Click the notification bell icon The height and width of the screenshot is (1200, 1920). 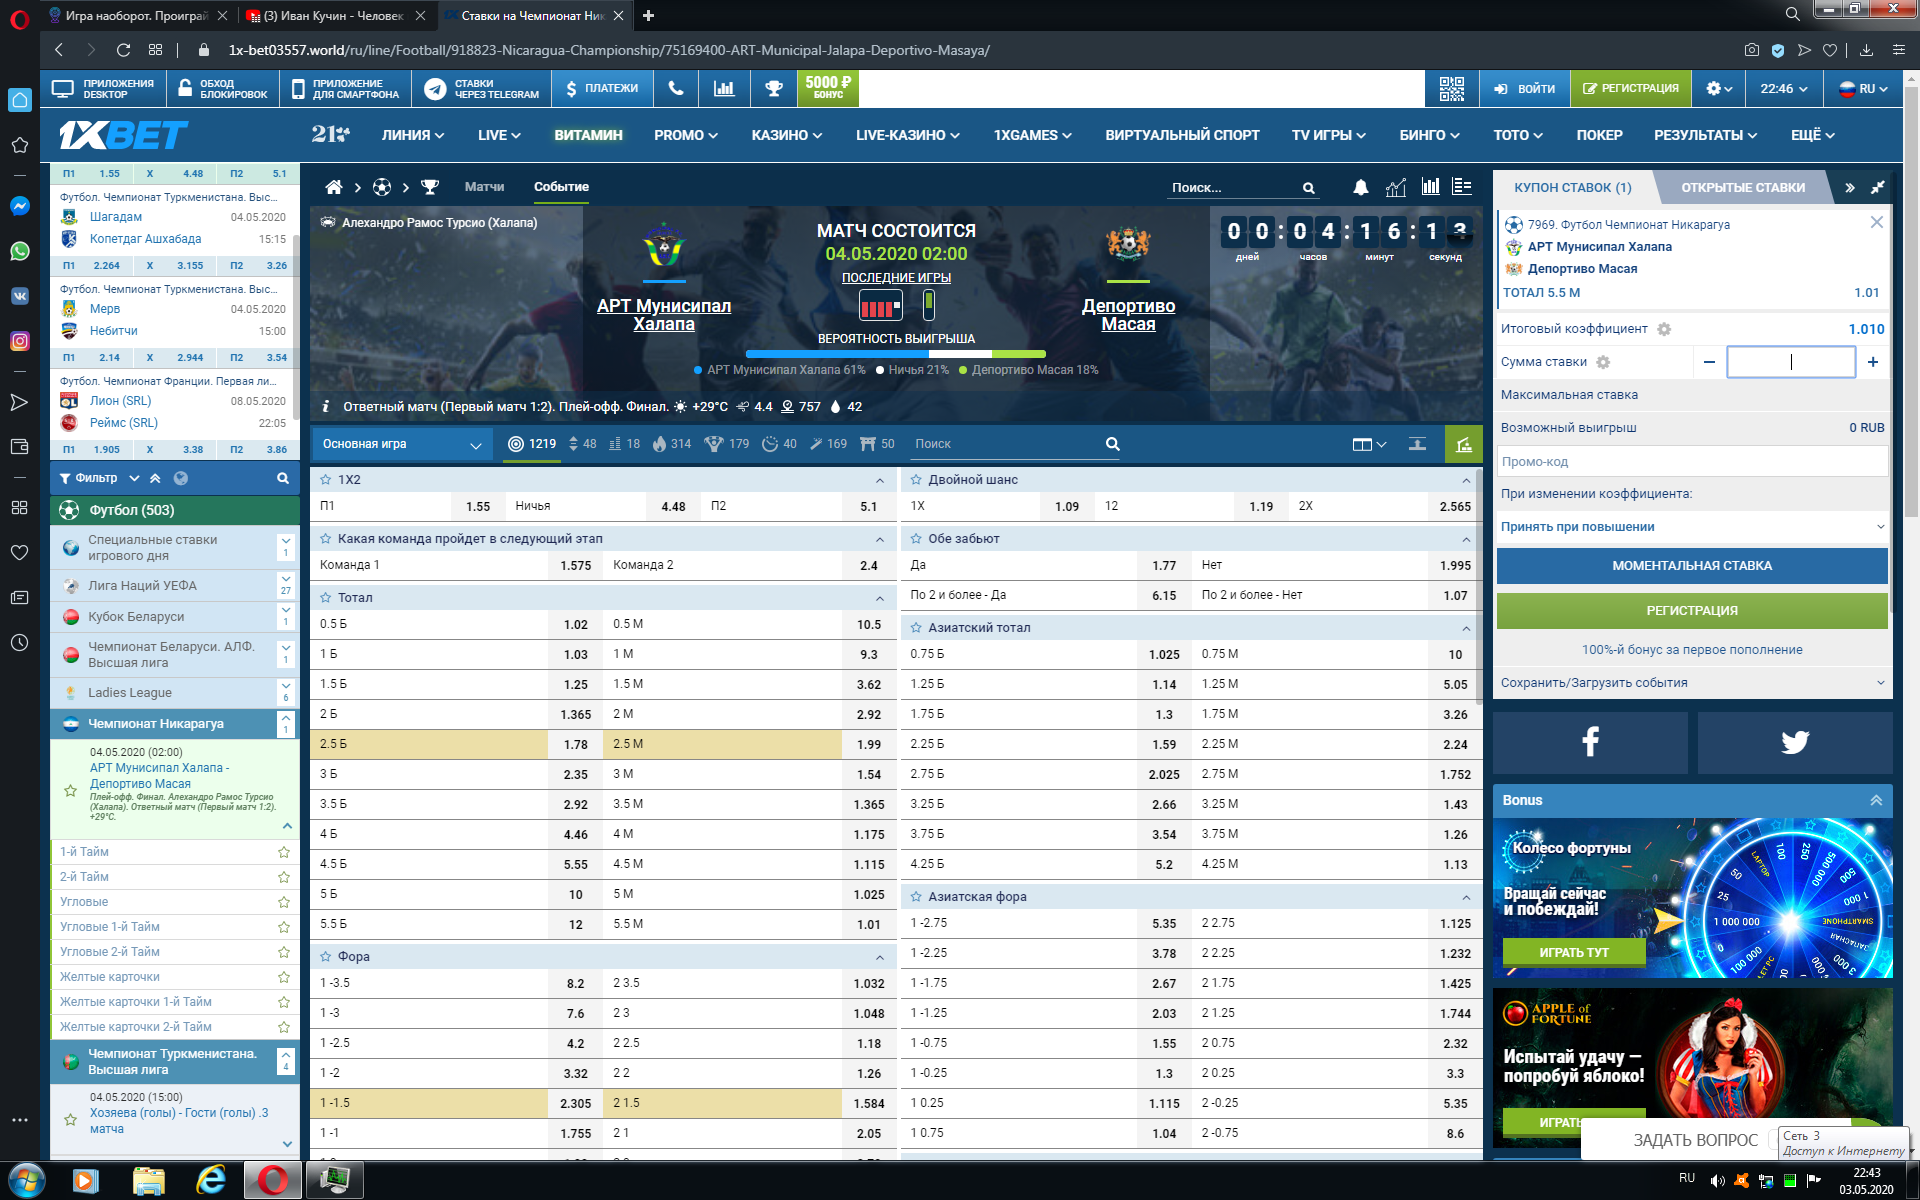click(1361, 187)
